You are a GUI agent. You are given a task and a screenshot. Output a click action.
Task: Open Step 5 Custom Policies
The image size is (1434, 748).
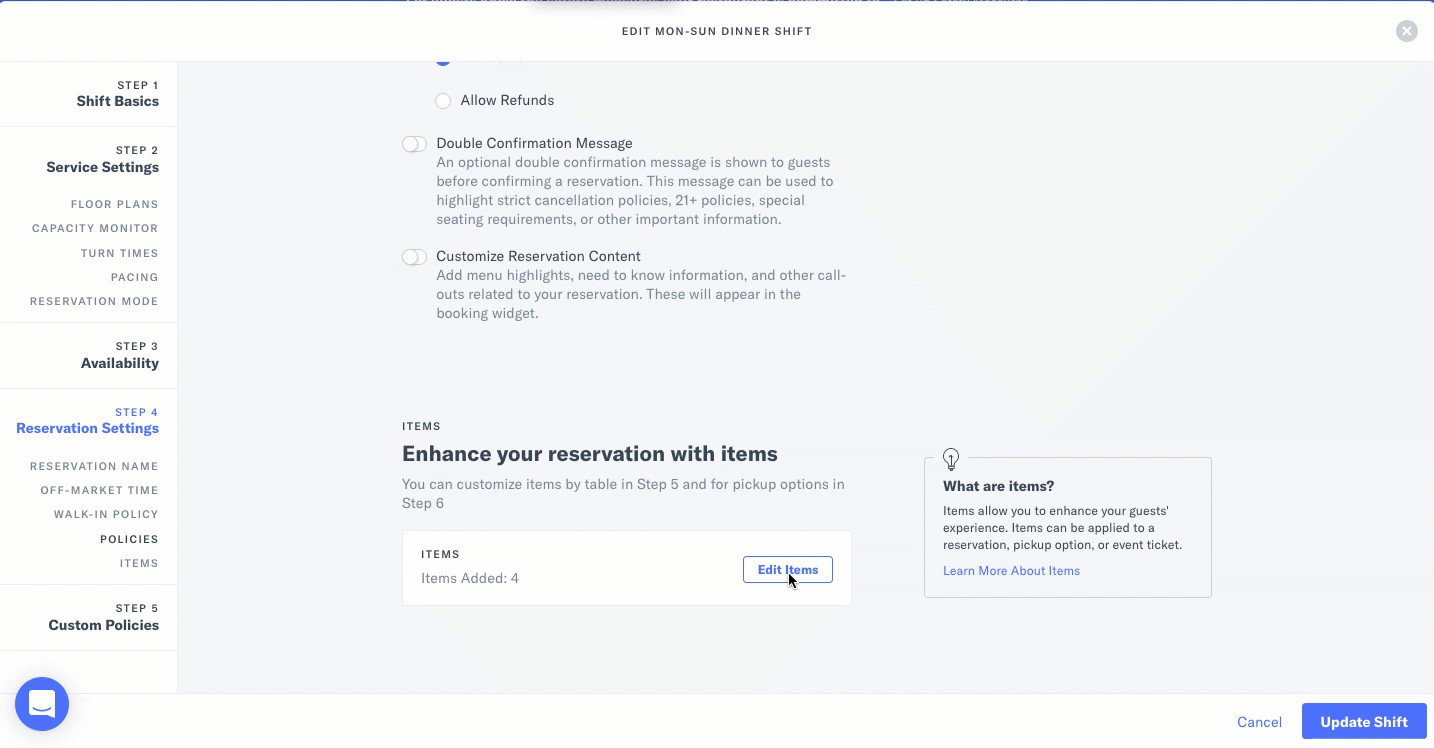(103, 617)
